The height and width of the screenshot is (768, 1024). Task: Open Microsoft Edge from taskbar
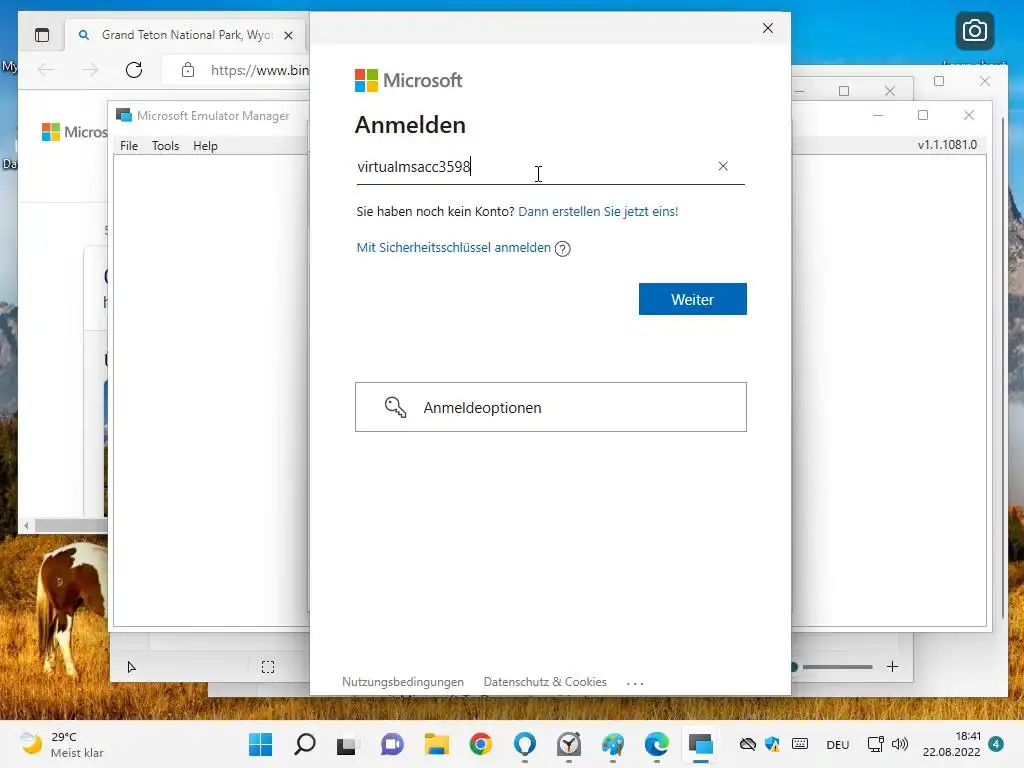(656, 744)
